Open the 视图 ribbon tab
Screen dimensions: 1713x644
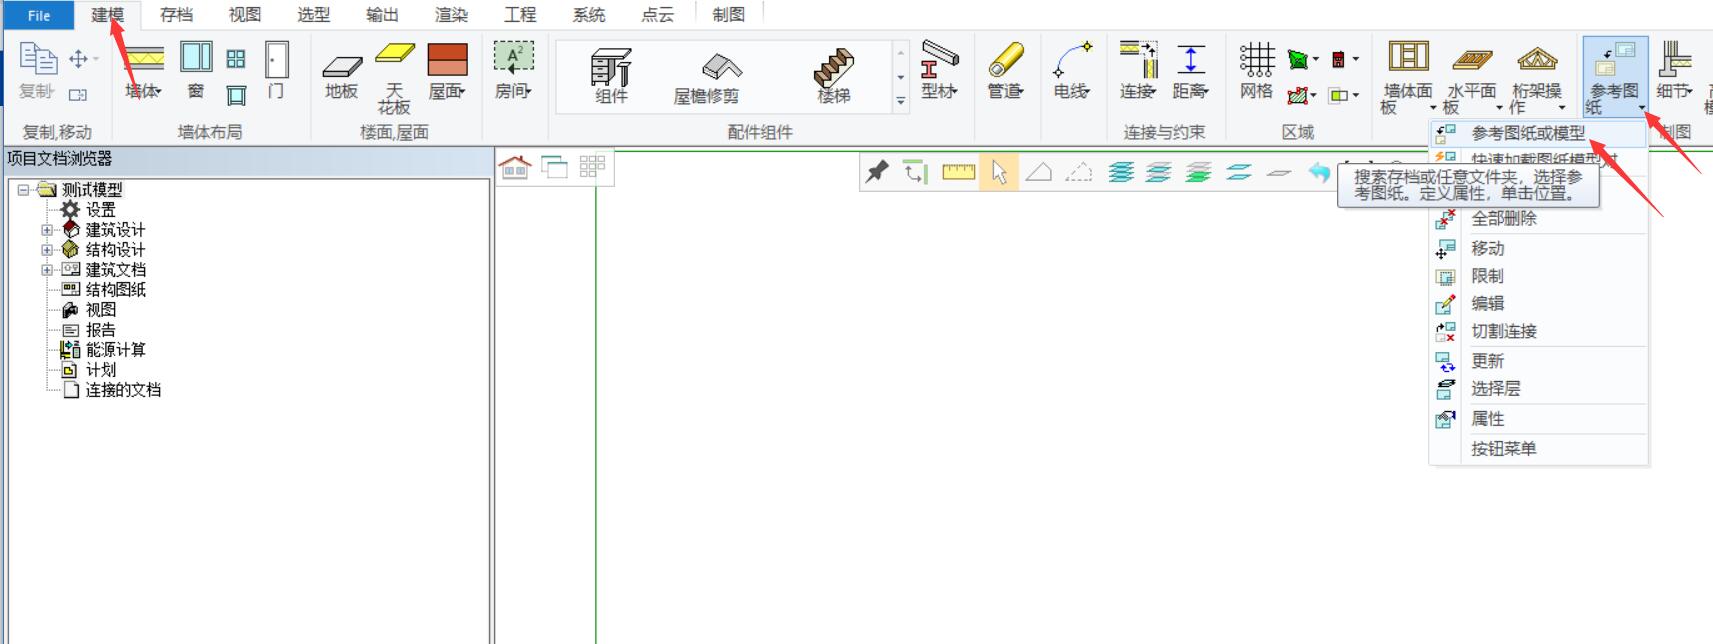click(x=245, y=15)
